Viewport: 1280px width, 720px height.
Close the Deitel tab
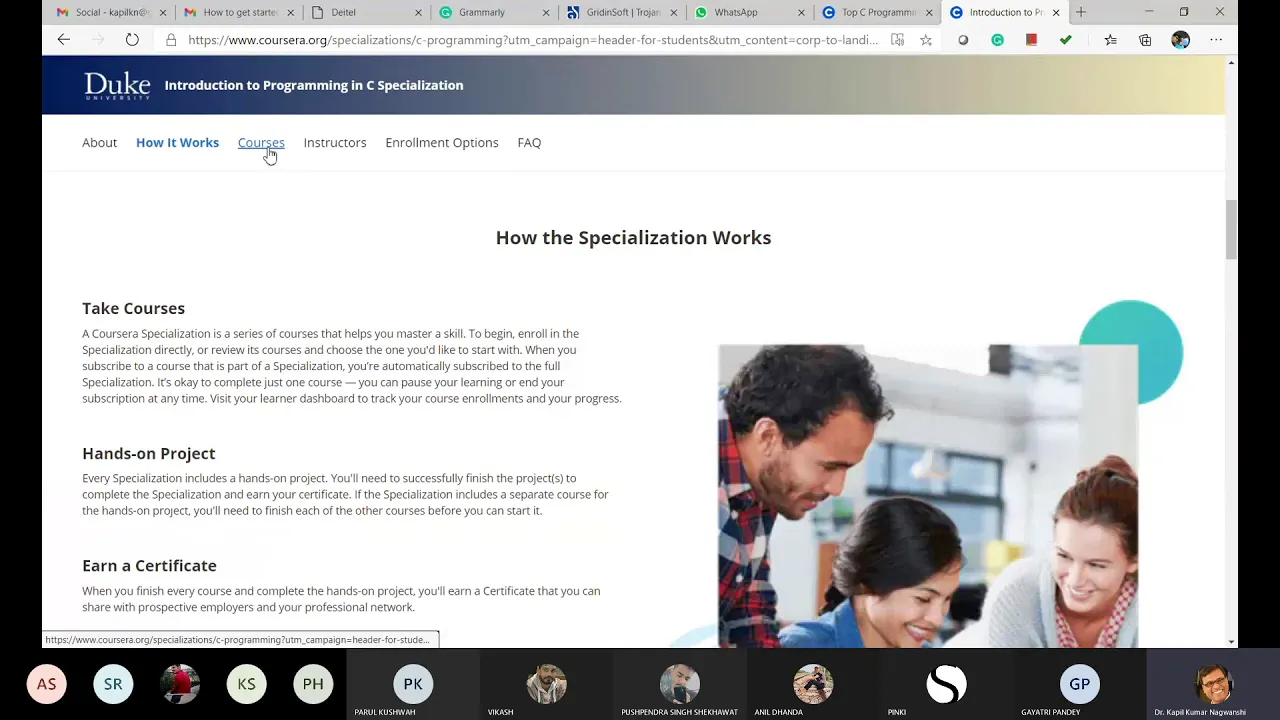419,12
